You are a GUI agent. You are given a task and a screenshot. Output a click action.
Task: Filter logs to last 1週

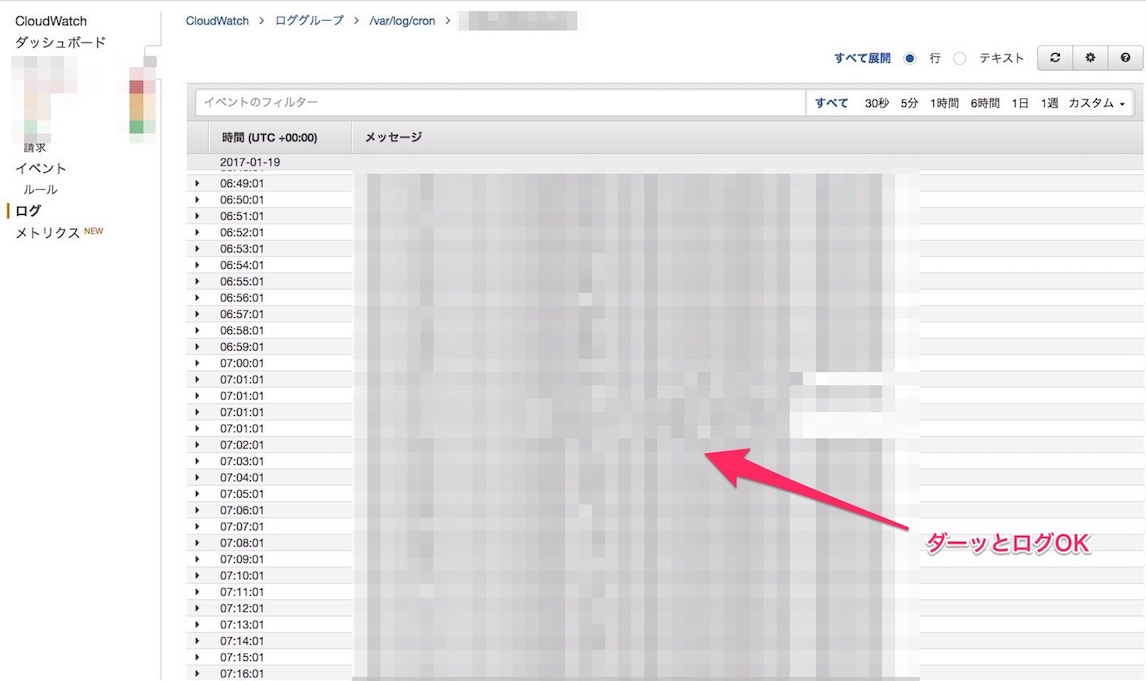1049,103
